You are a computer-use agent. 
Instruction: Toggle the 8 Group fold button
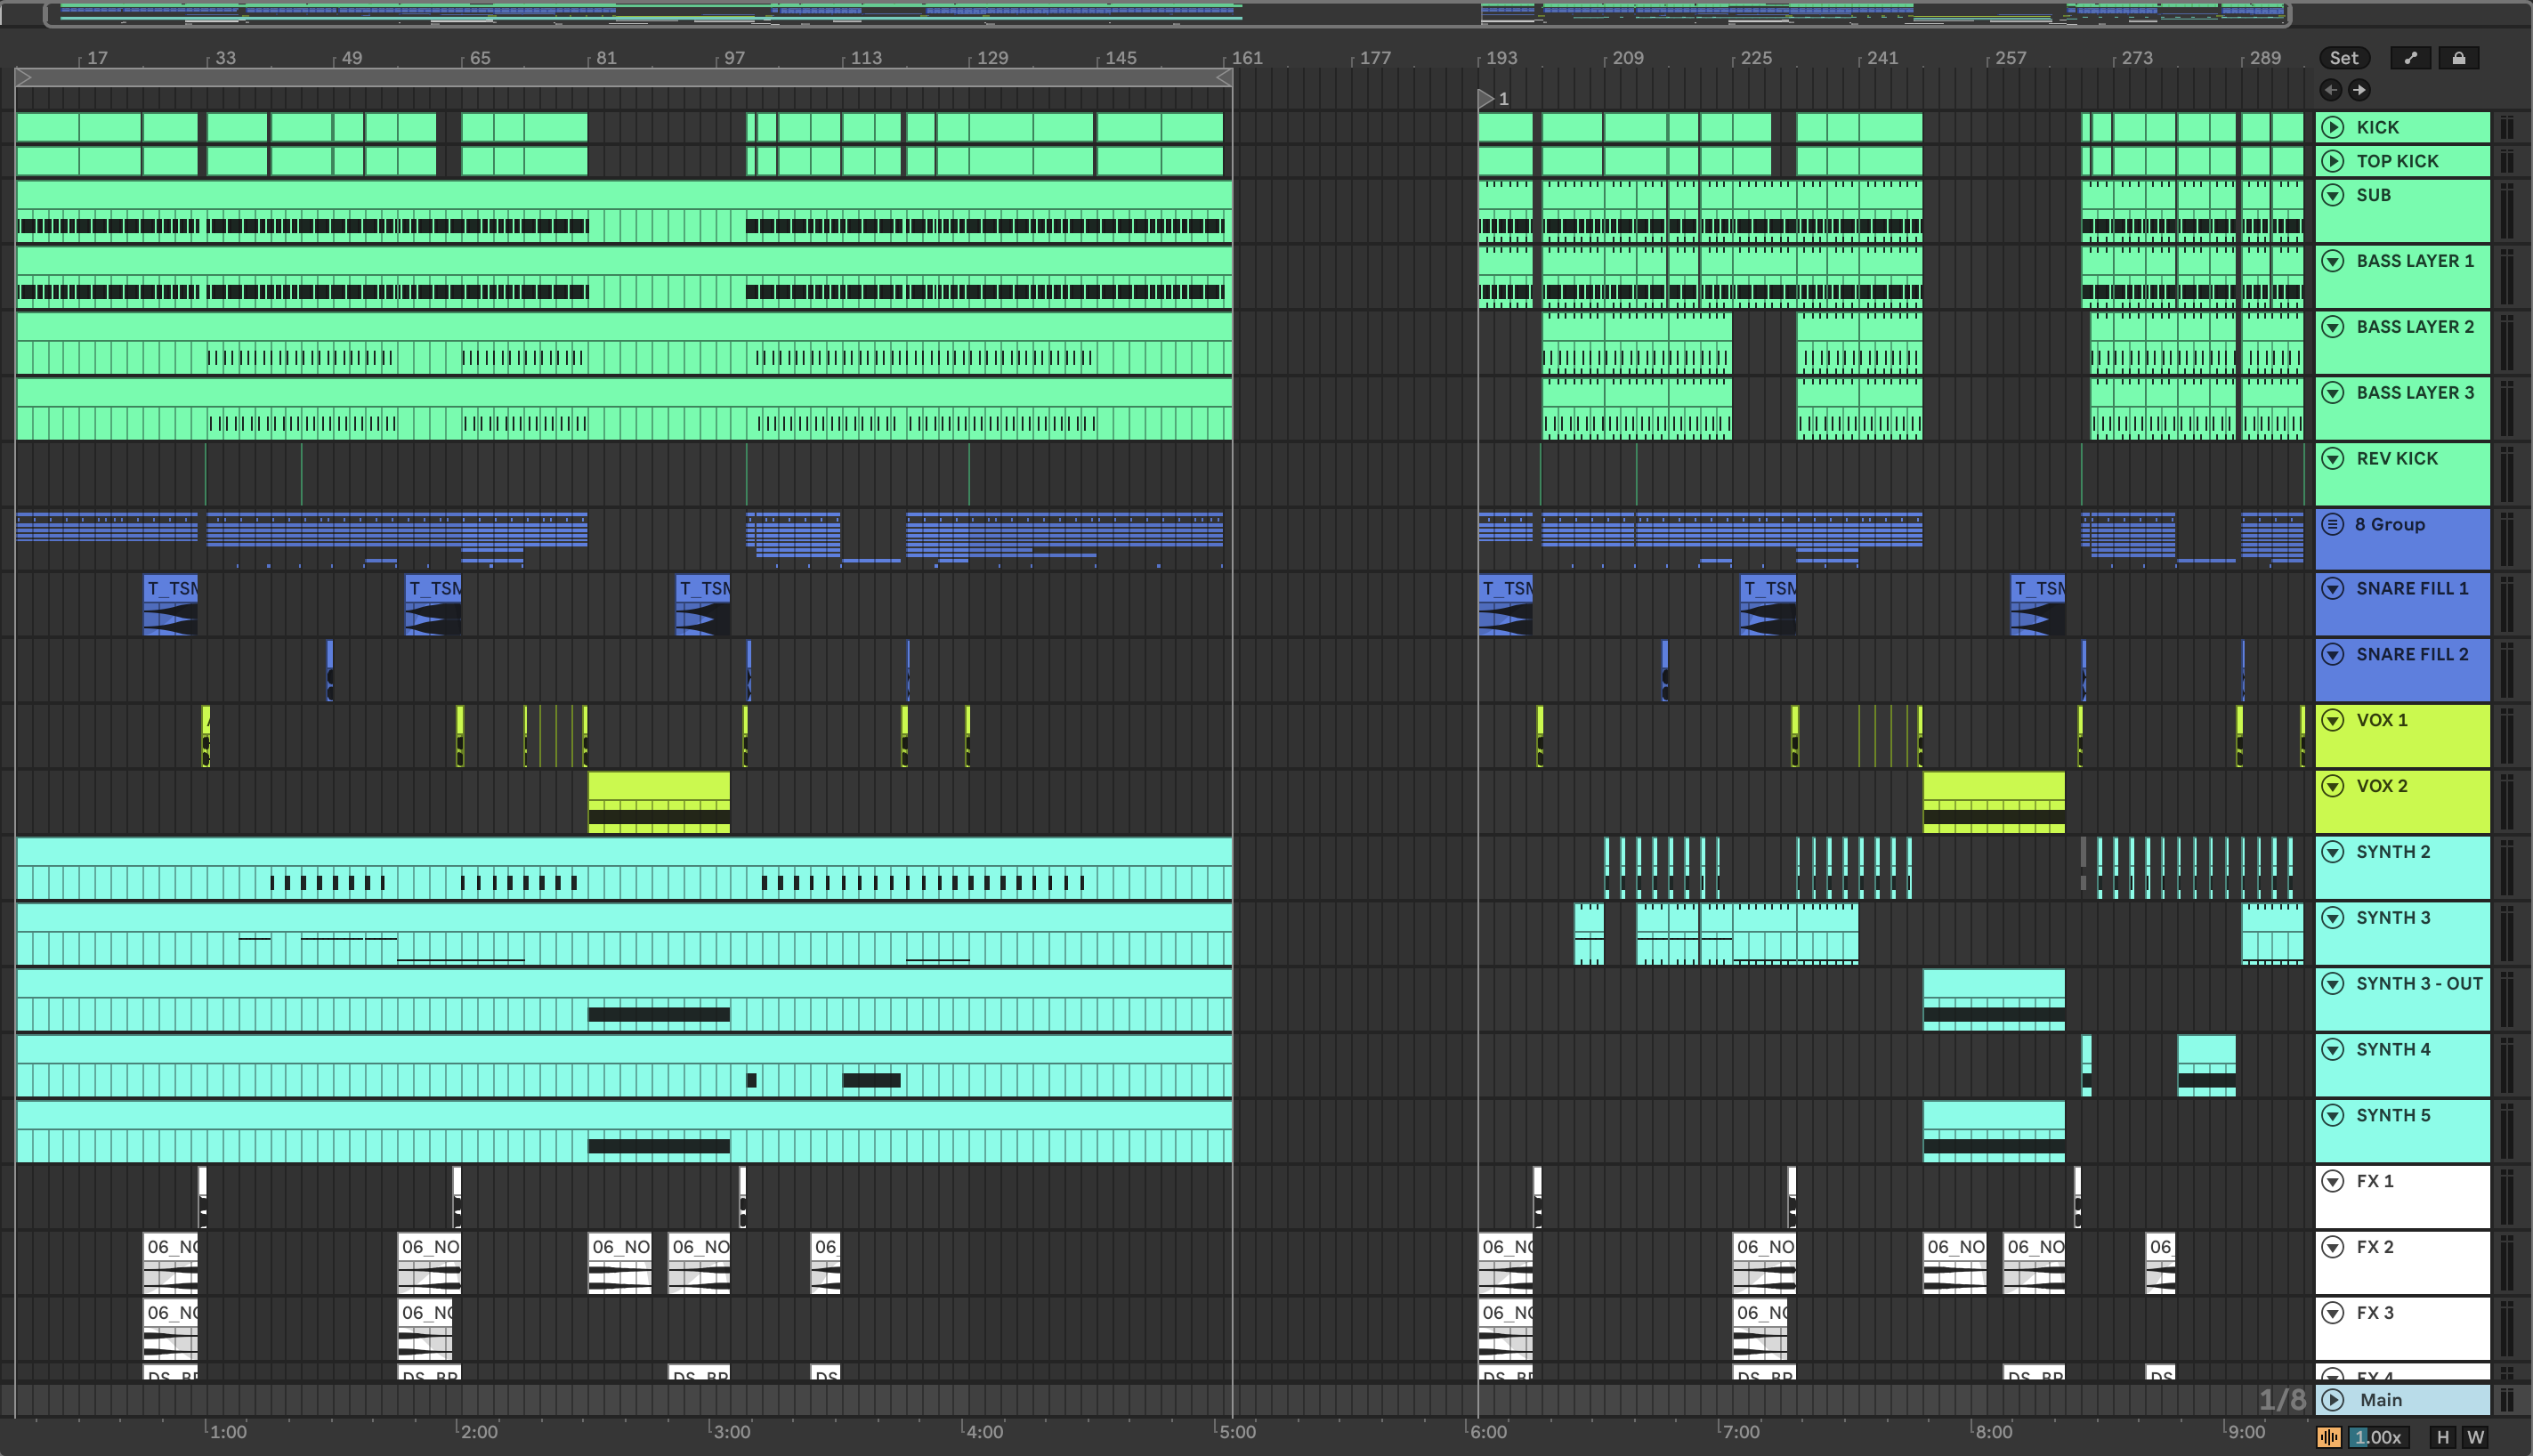(x=2333, y=524)
